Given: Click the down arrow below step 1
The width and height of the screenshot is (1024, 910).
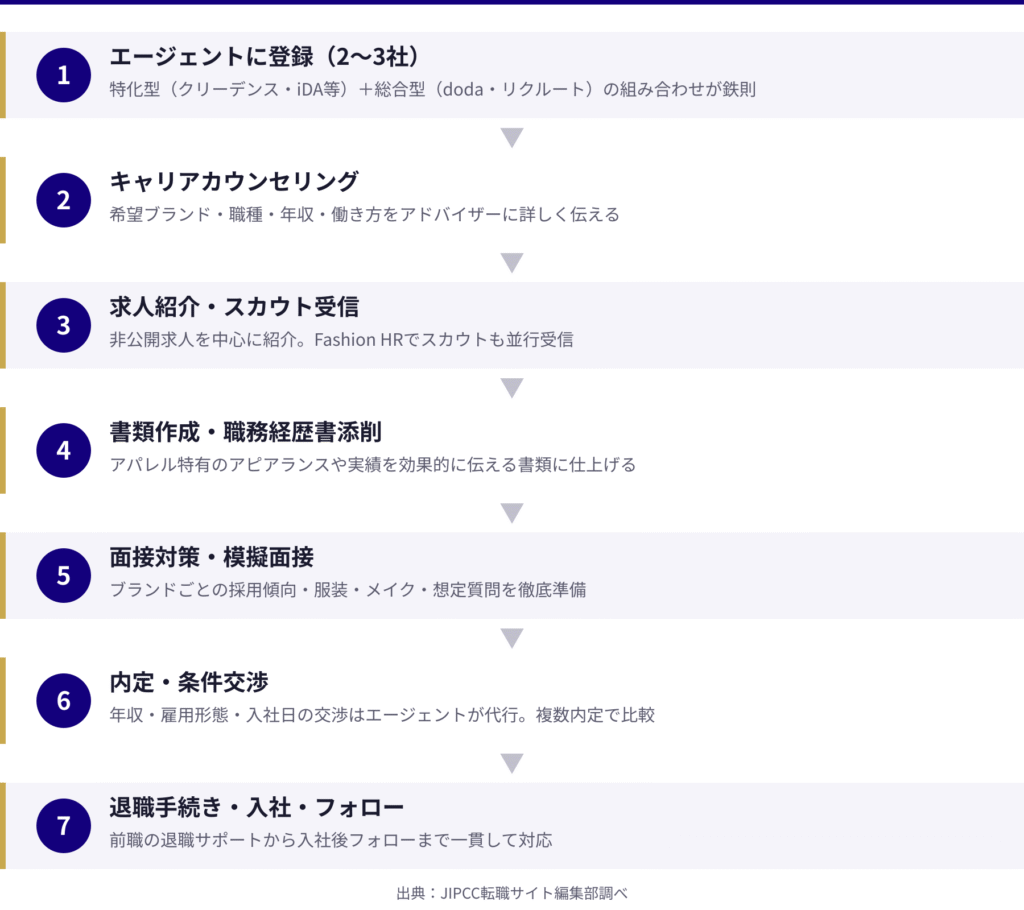Looking at the screenshot, I should [512, 138].
